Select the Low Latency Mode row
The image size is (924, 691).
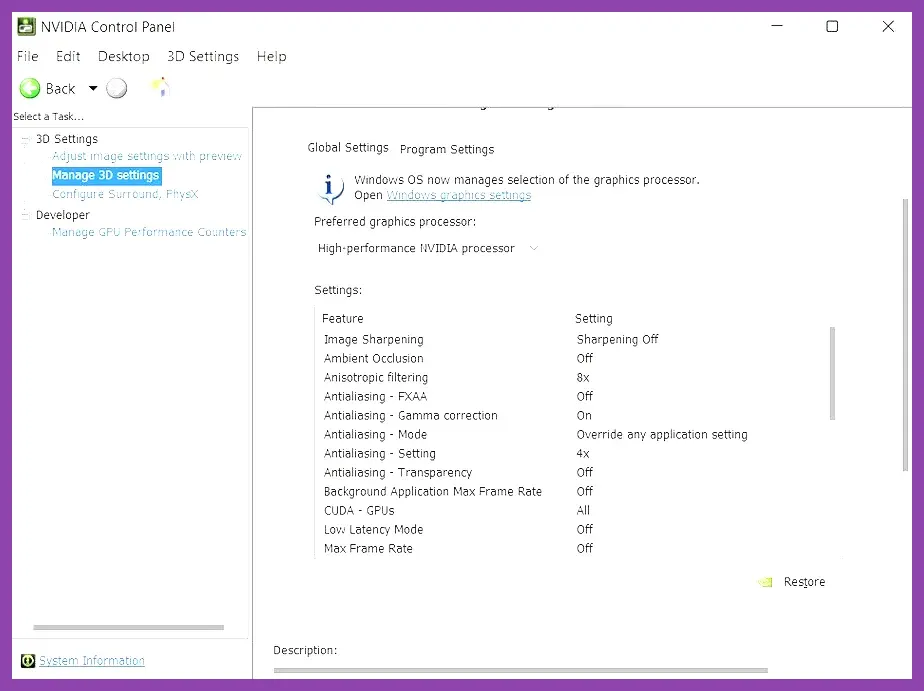click(570, 530)
